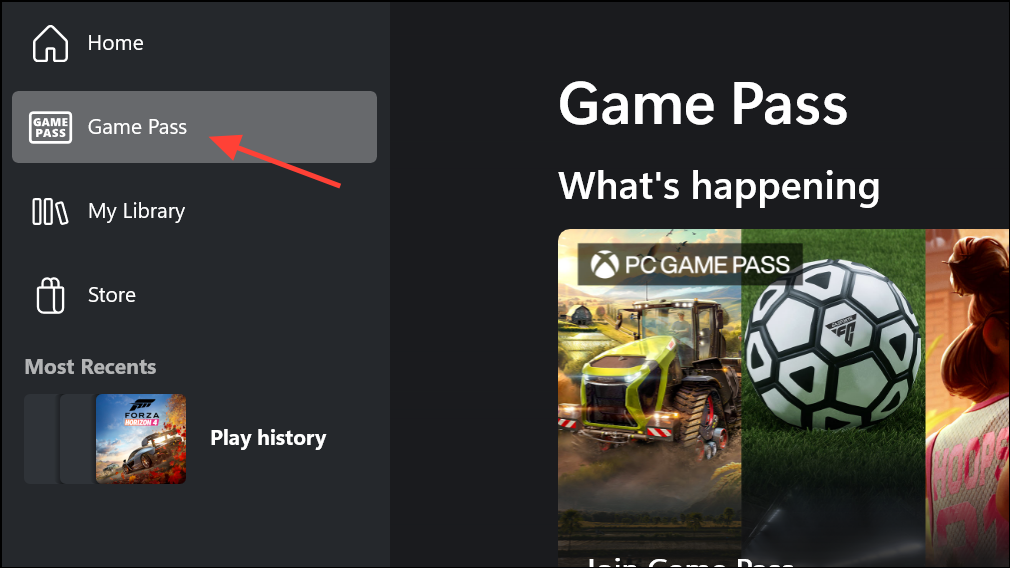Go to My Library text entry
The width and height of the screenshot is (1010, 568).
coord(137,211)
